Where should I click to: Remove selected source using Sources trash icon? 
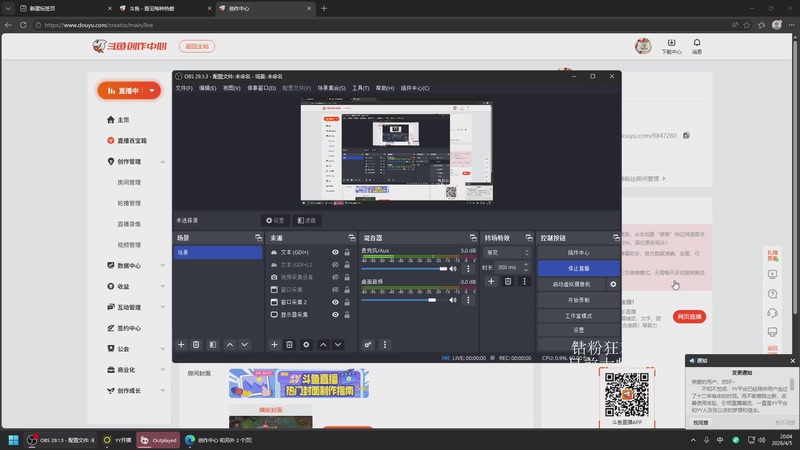click(289, 345)
